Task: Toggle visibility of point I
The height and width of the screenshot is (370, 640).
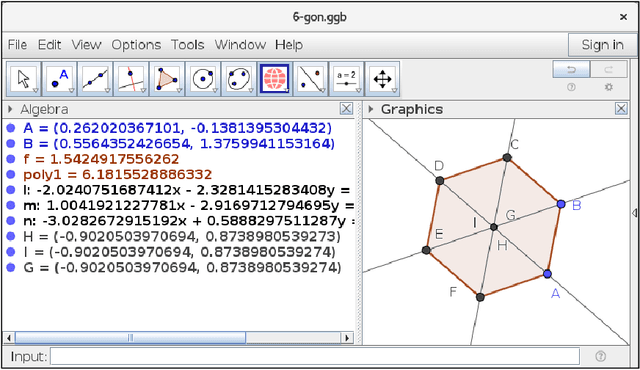Action: tap(11, 252)
